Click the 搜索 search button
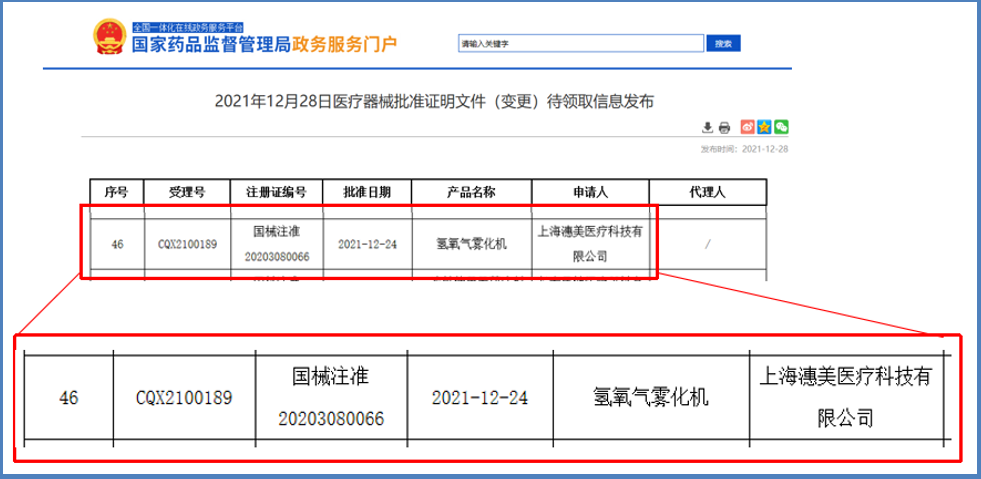981x479 pixels. coord(723,43)
